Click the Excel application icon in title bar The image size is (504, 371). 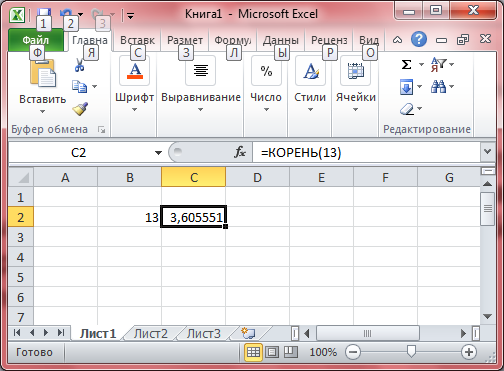16,15
